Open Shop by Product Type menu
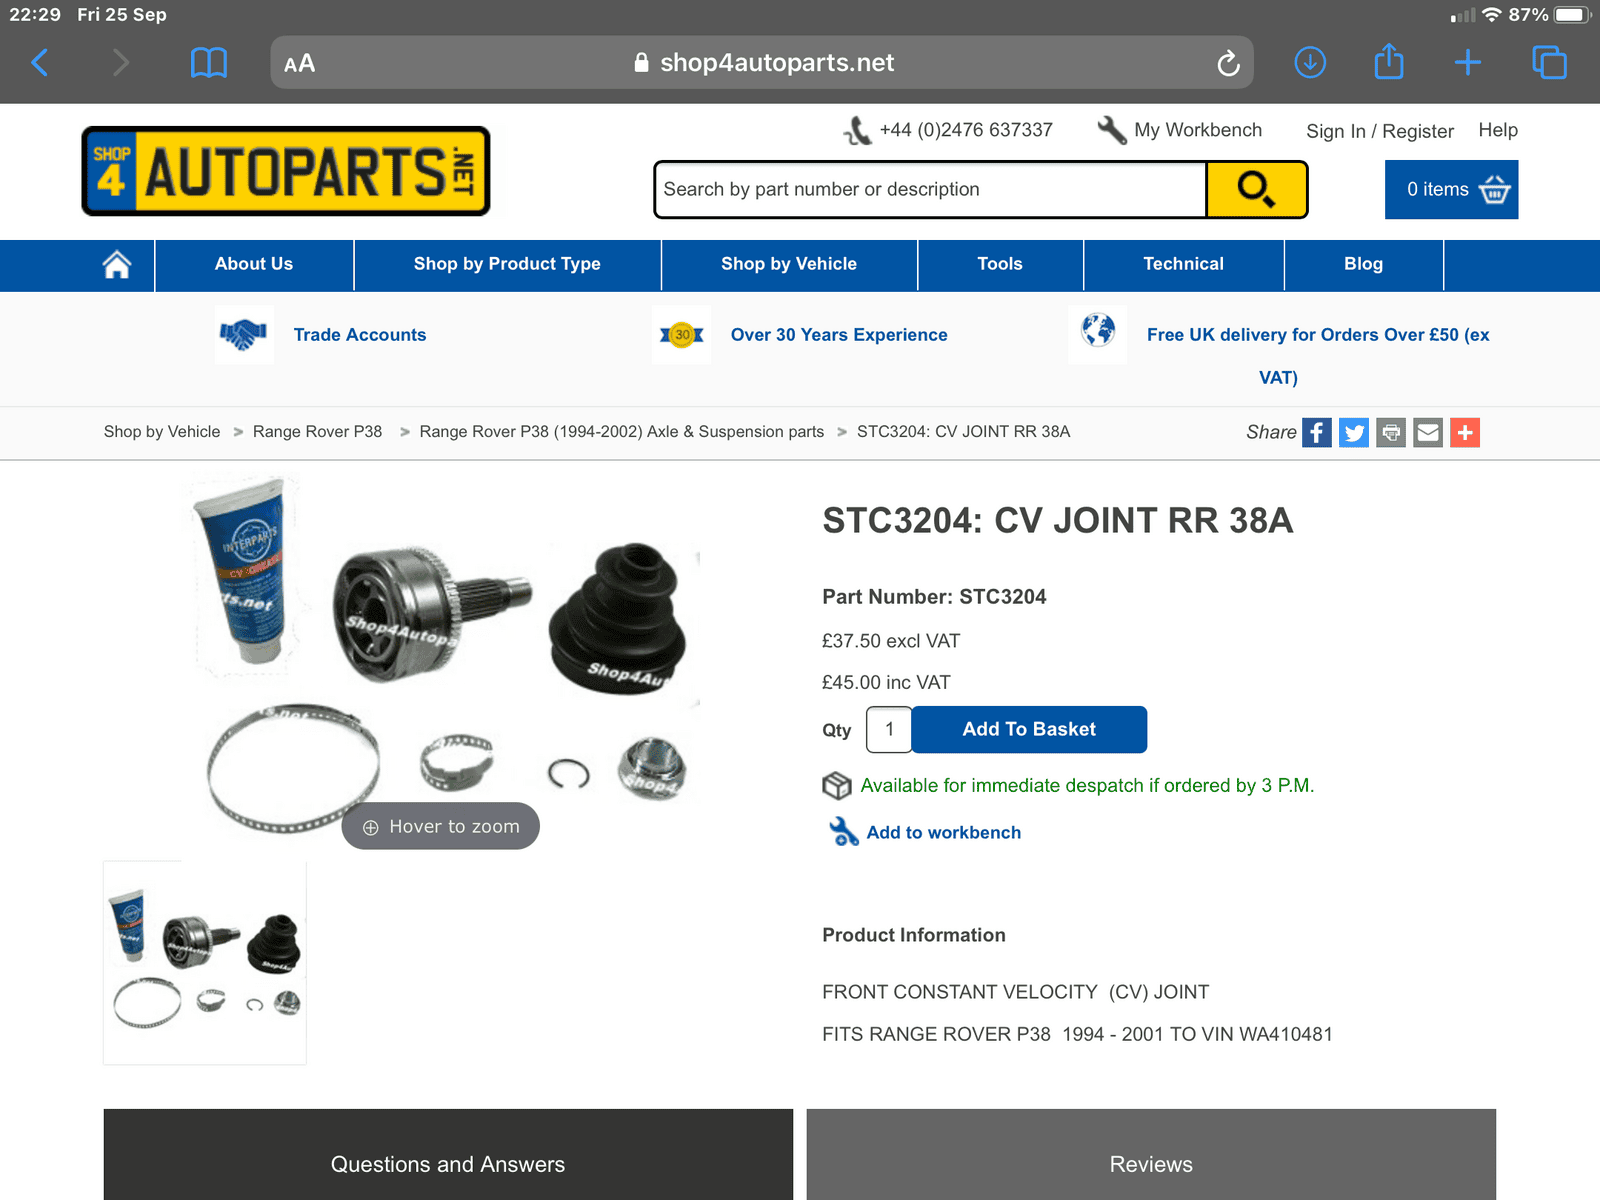1600x1200 pixels. [x=507, y=264]
